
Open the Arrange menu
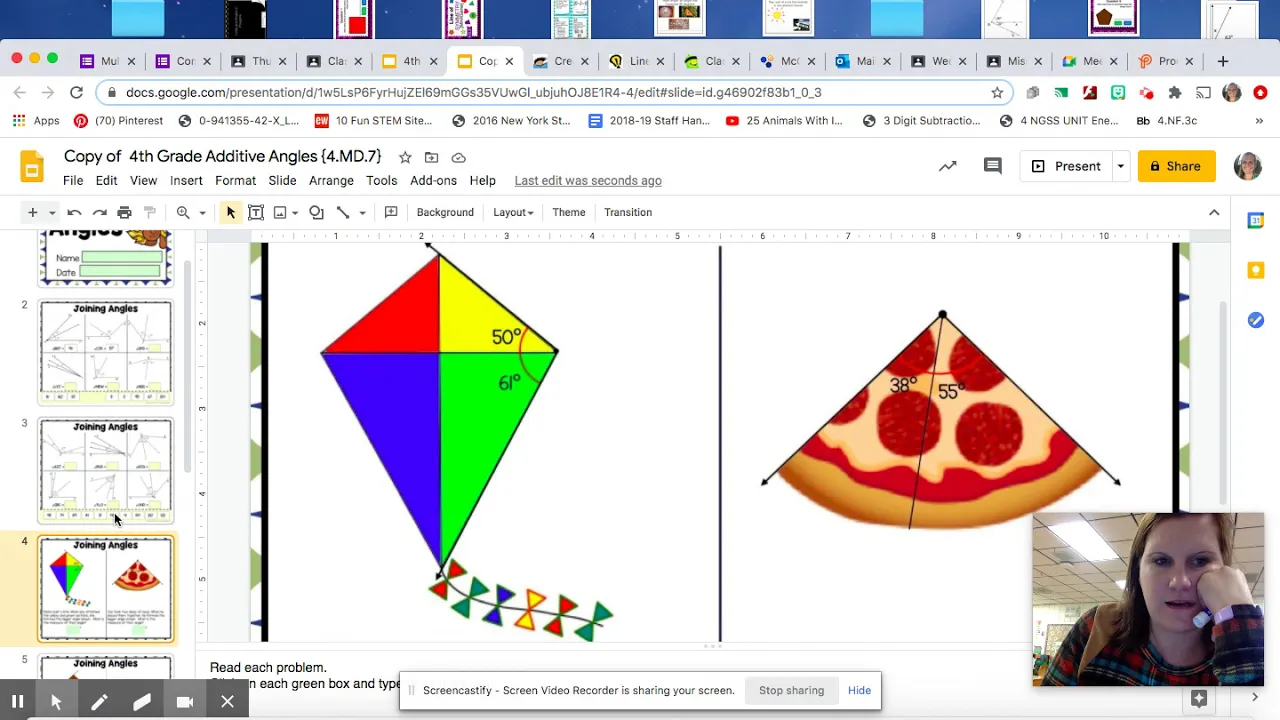331,181
